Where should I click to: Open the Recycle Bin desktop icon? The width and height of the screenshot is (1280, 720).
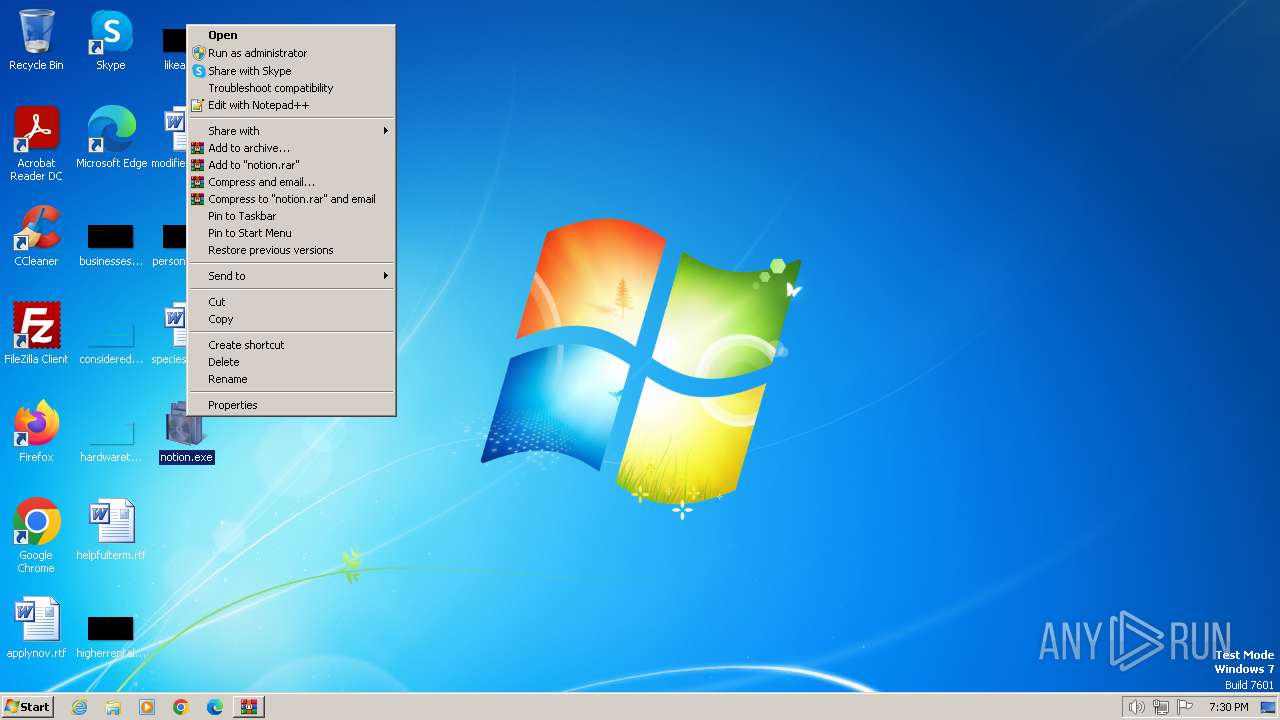pos(36,40)
